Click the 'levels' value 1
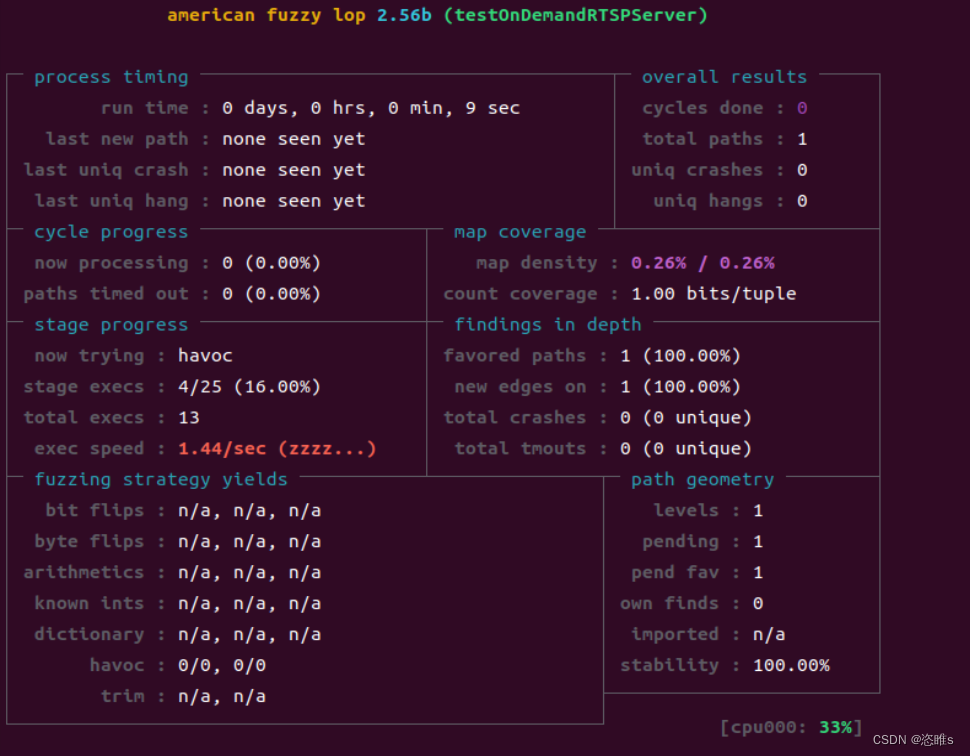The image size is (970, 756). pos(758,511)
